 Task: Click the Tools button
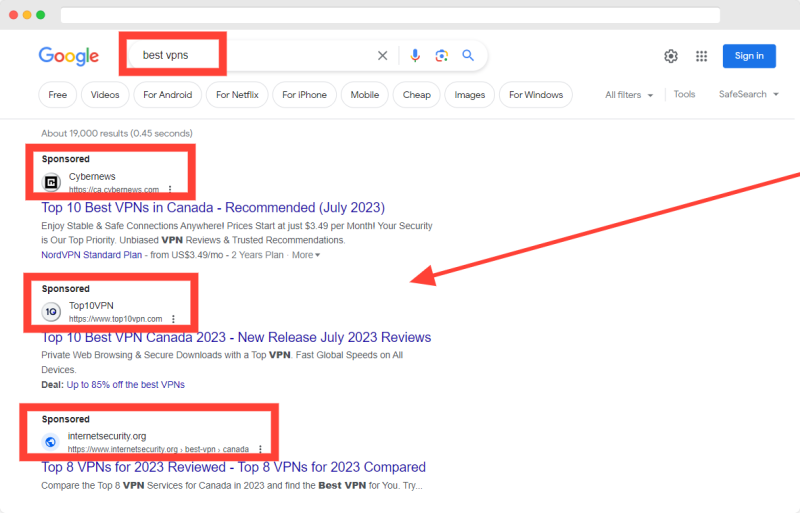point(684,94)
